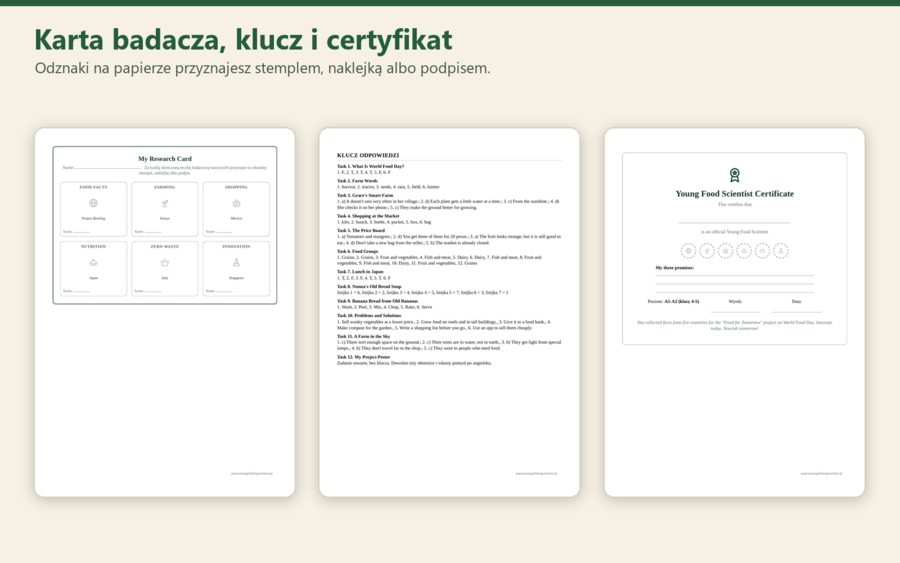Click the 'Singapore' caption
This screenshot has height=563, width=900.
[x=236, y=278]
